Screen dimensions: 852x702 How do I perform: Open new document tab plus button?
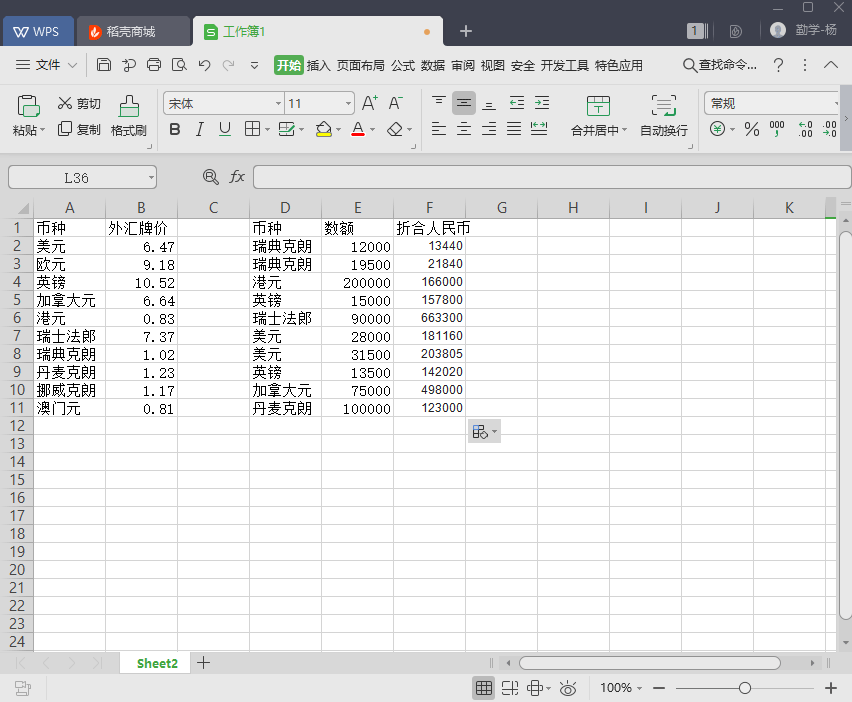point(466,31)
